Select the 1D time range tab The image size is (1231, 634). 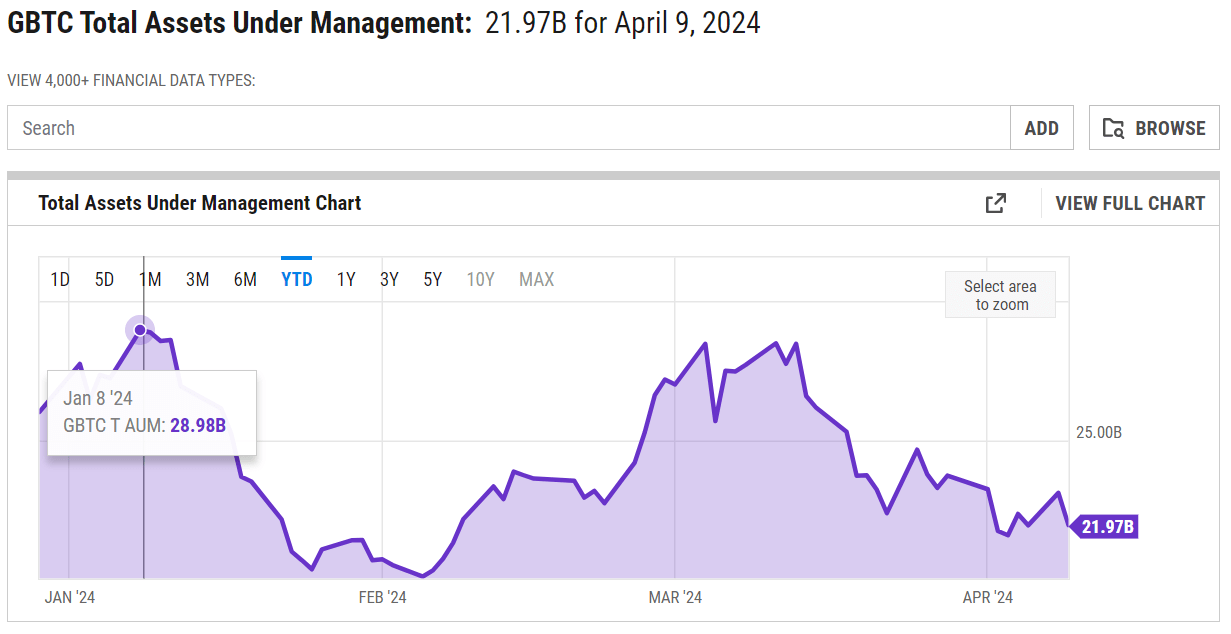pyautogui.click(x=59, y=279)
